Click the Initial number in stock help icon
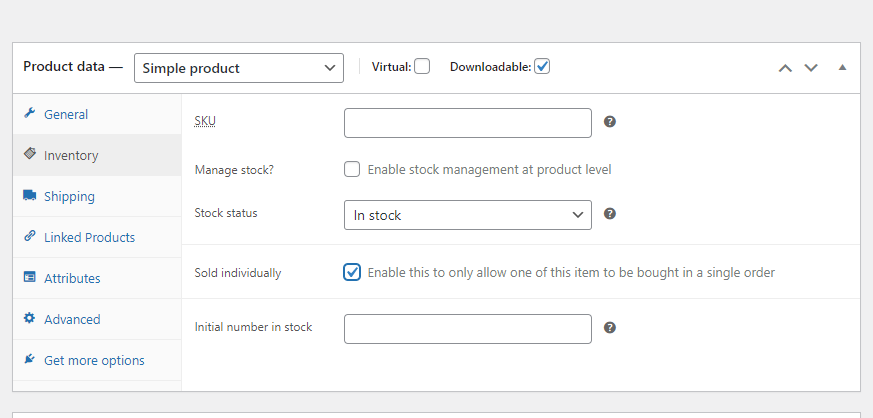This screenshot has width=873, height=418. [x=610, y=327]
